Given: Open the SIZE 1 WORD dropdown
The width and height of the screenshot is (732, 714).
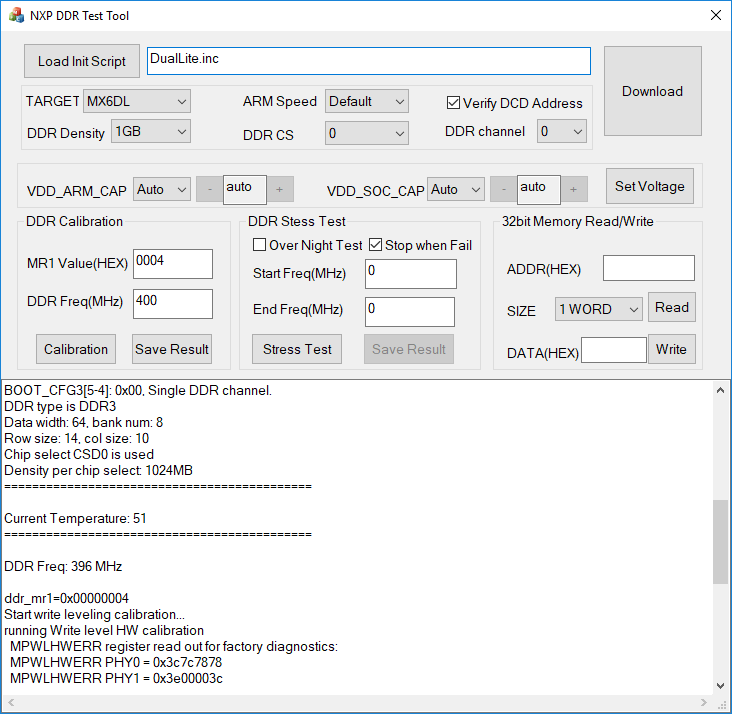Looking at the screenshot, I should coord(599,309).
